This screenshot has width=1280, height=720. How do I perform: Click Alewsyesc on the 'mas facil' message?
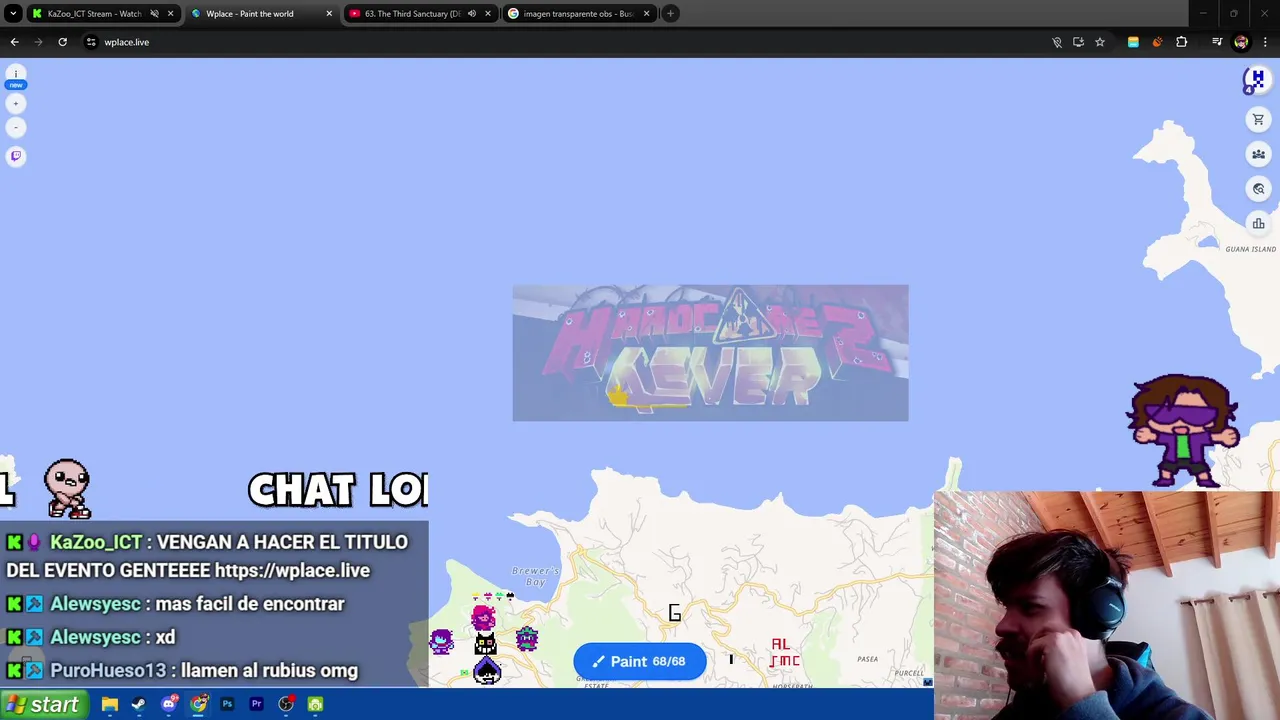(95, 604)
